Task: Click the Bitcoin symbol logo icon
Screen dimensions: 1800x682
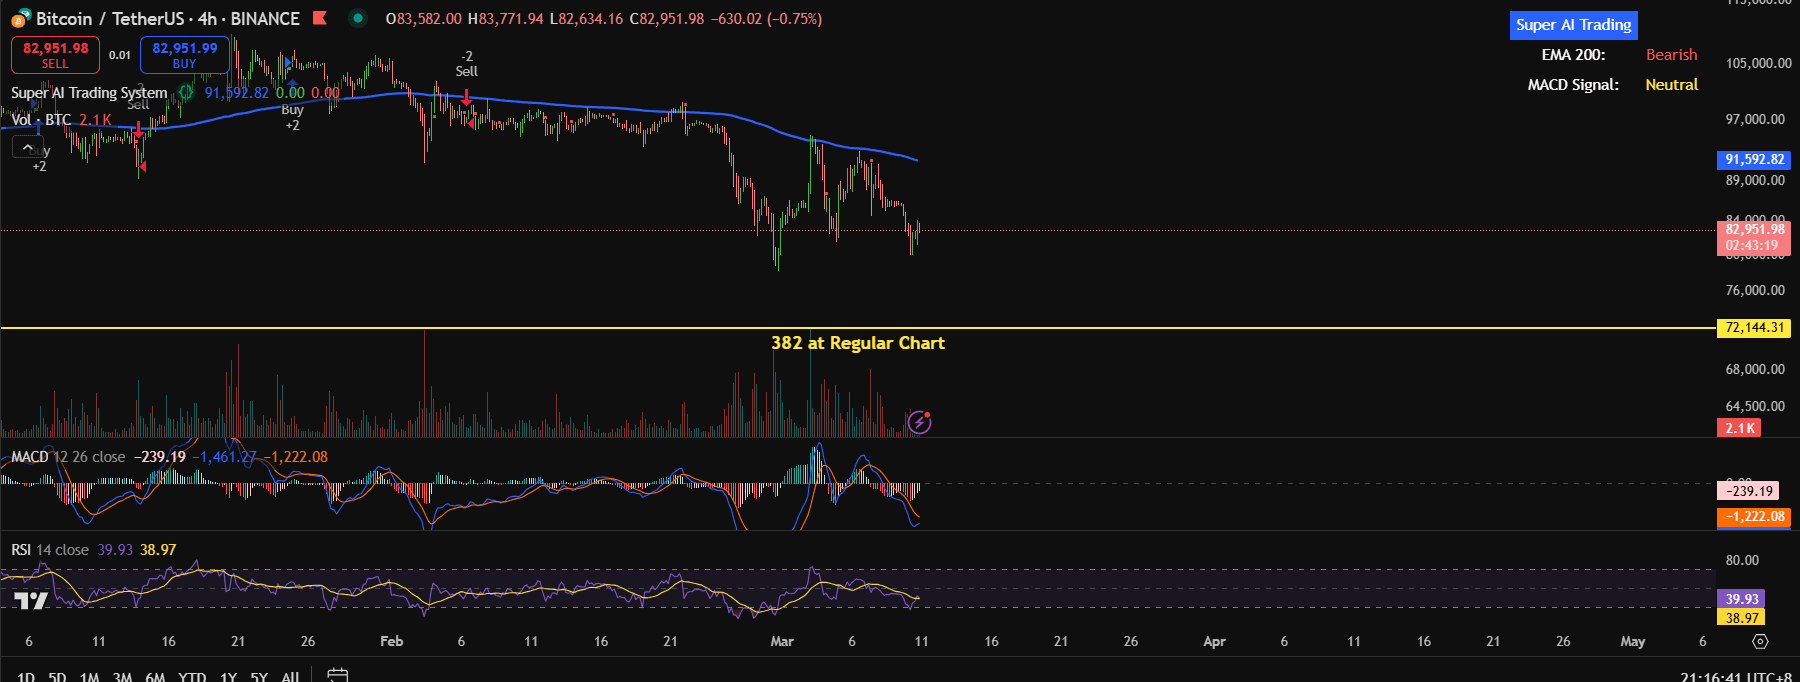Action: click(x=20, y=18)
